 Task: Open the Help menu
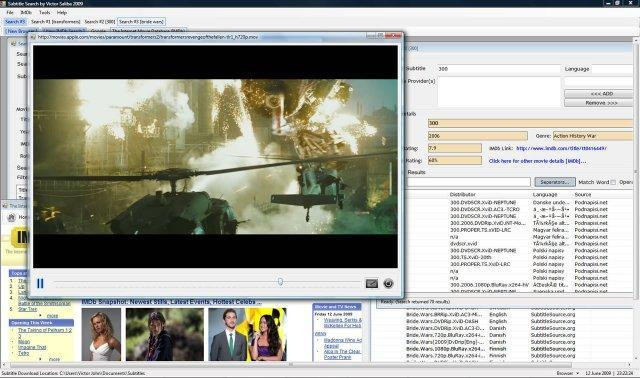pyautogui.click(x=62, y=13)
